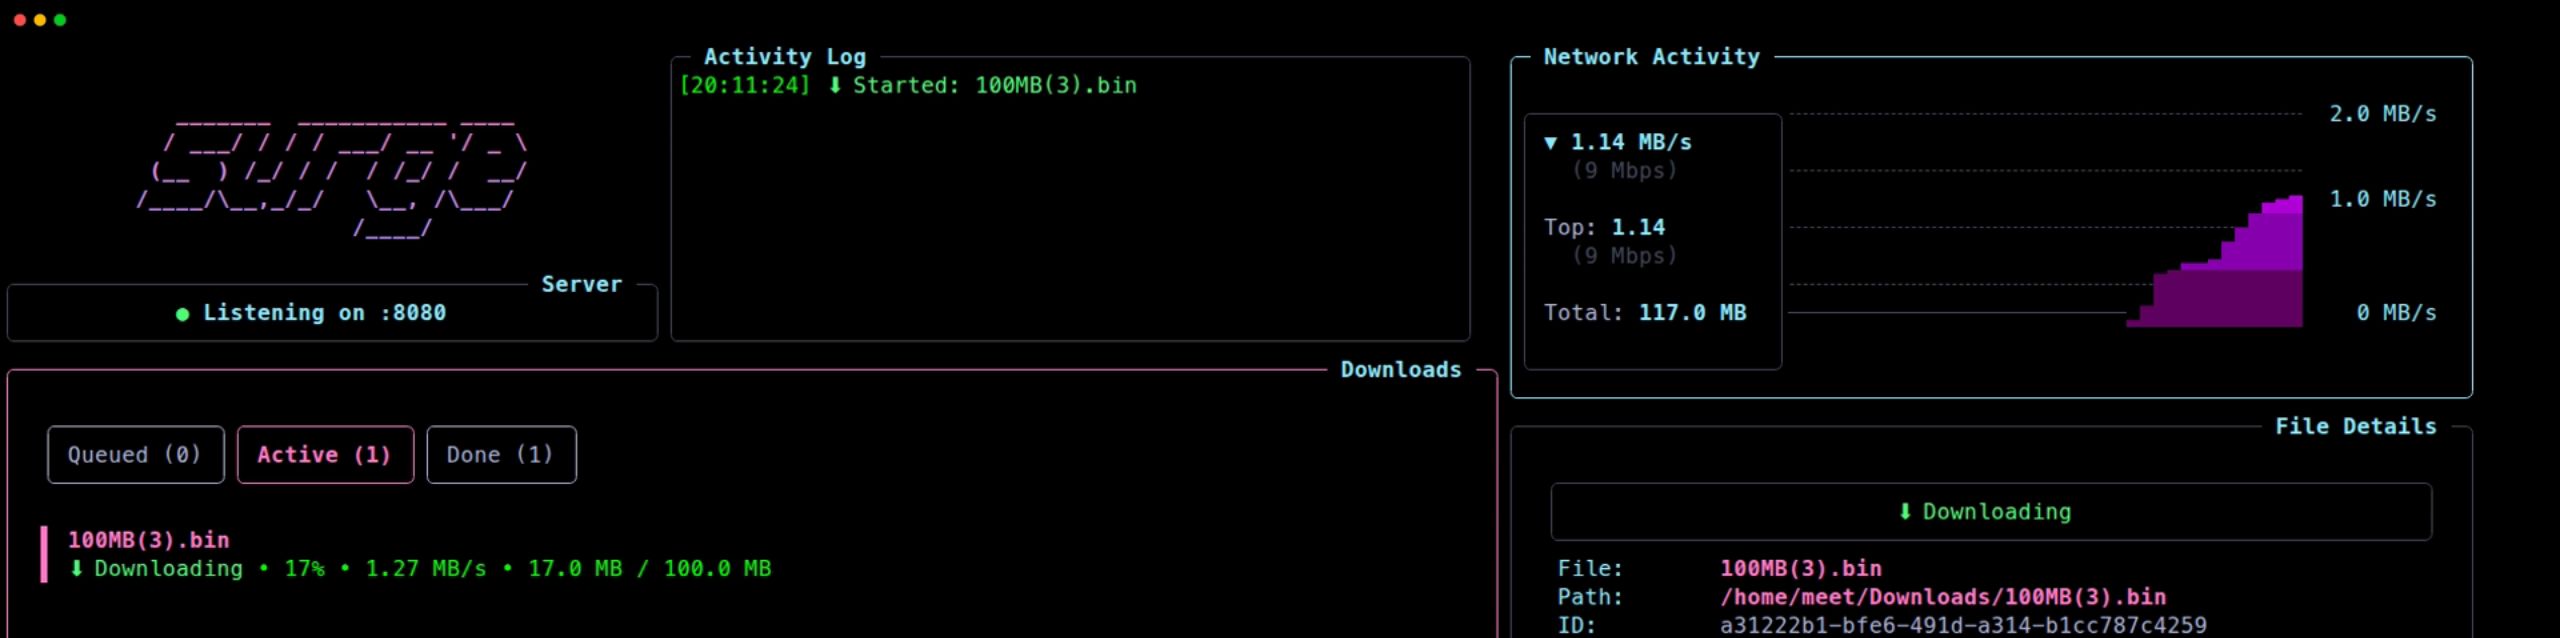The height and width of the screenshot is (638, 2560).
Task: Click the 20:11:24 timestamp in the Activity Log
Action: point(745,86)
